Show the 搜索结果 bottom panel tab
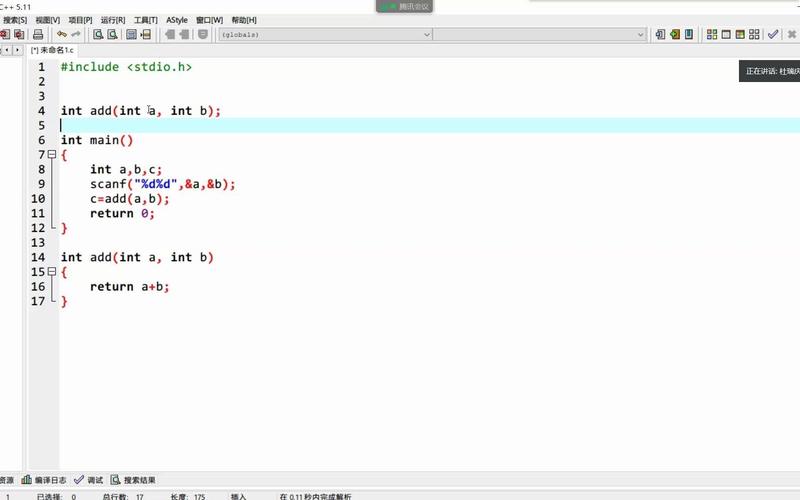This screenshot has width=800, height=500. (x=133, y=480)
